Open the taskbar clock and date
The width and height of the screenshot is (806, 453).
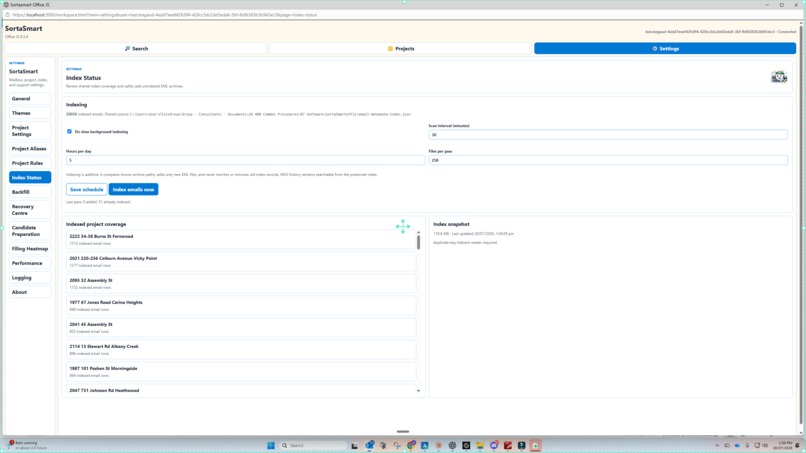[x=785, y=446]
